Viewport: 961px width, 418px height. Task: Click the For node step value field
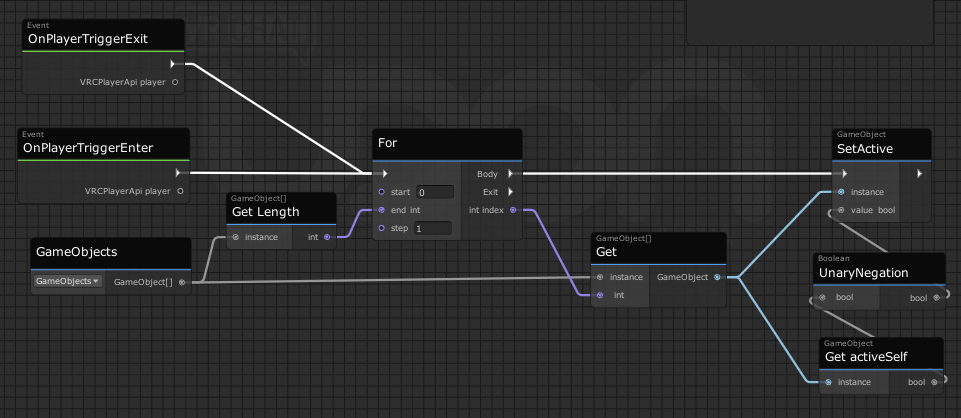433,229
